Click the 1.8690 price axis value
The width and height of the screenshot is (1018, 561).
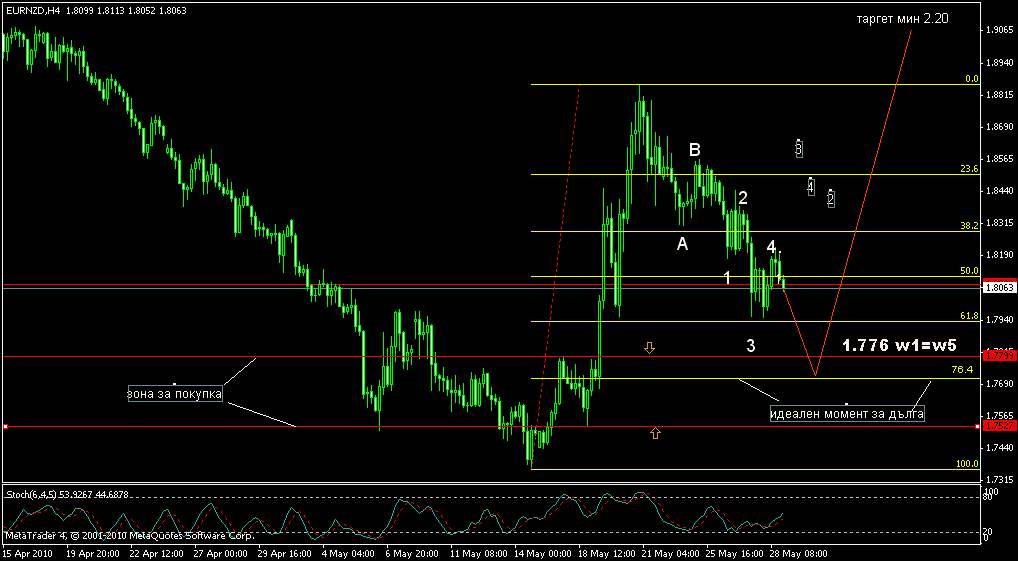pyautogui.click(x=1000, y=127)
